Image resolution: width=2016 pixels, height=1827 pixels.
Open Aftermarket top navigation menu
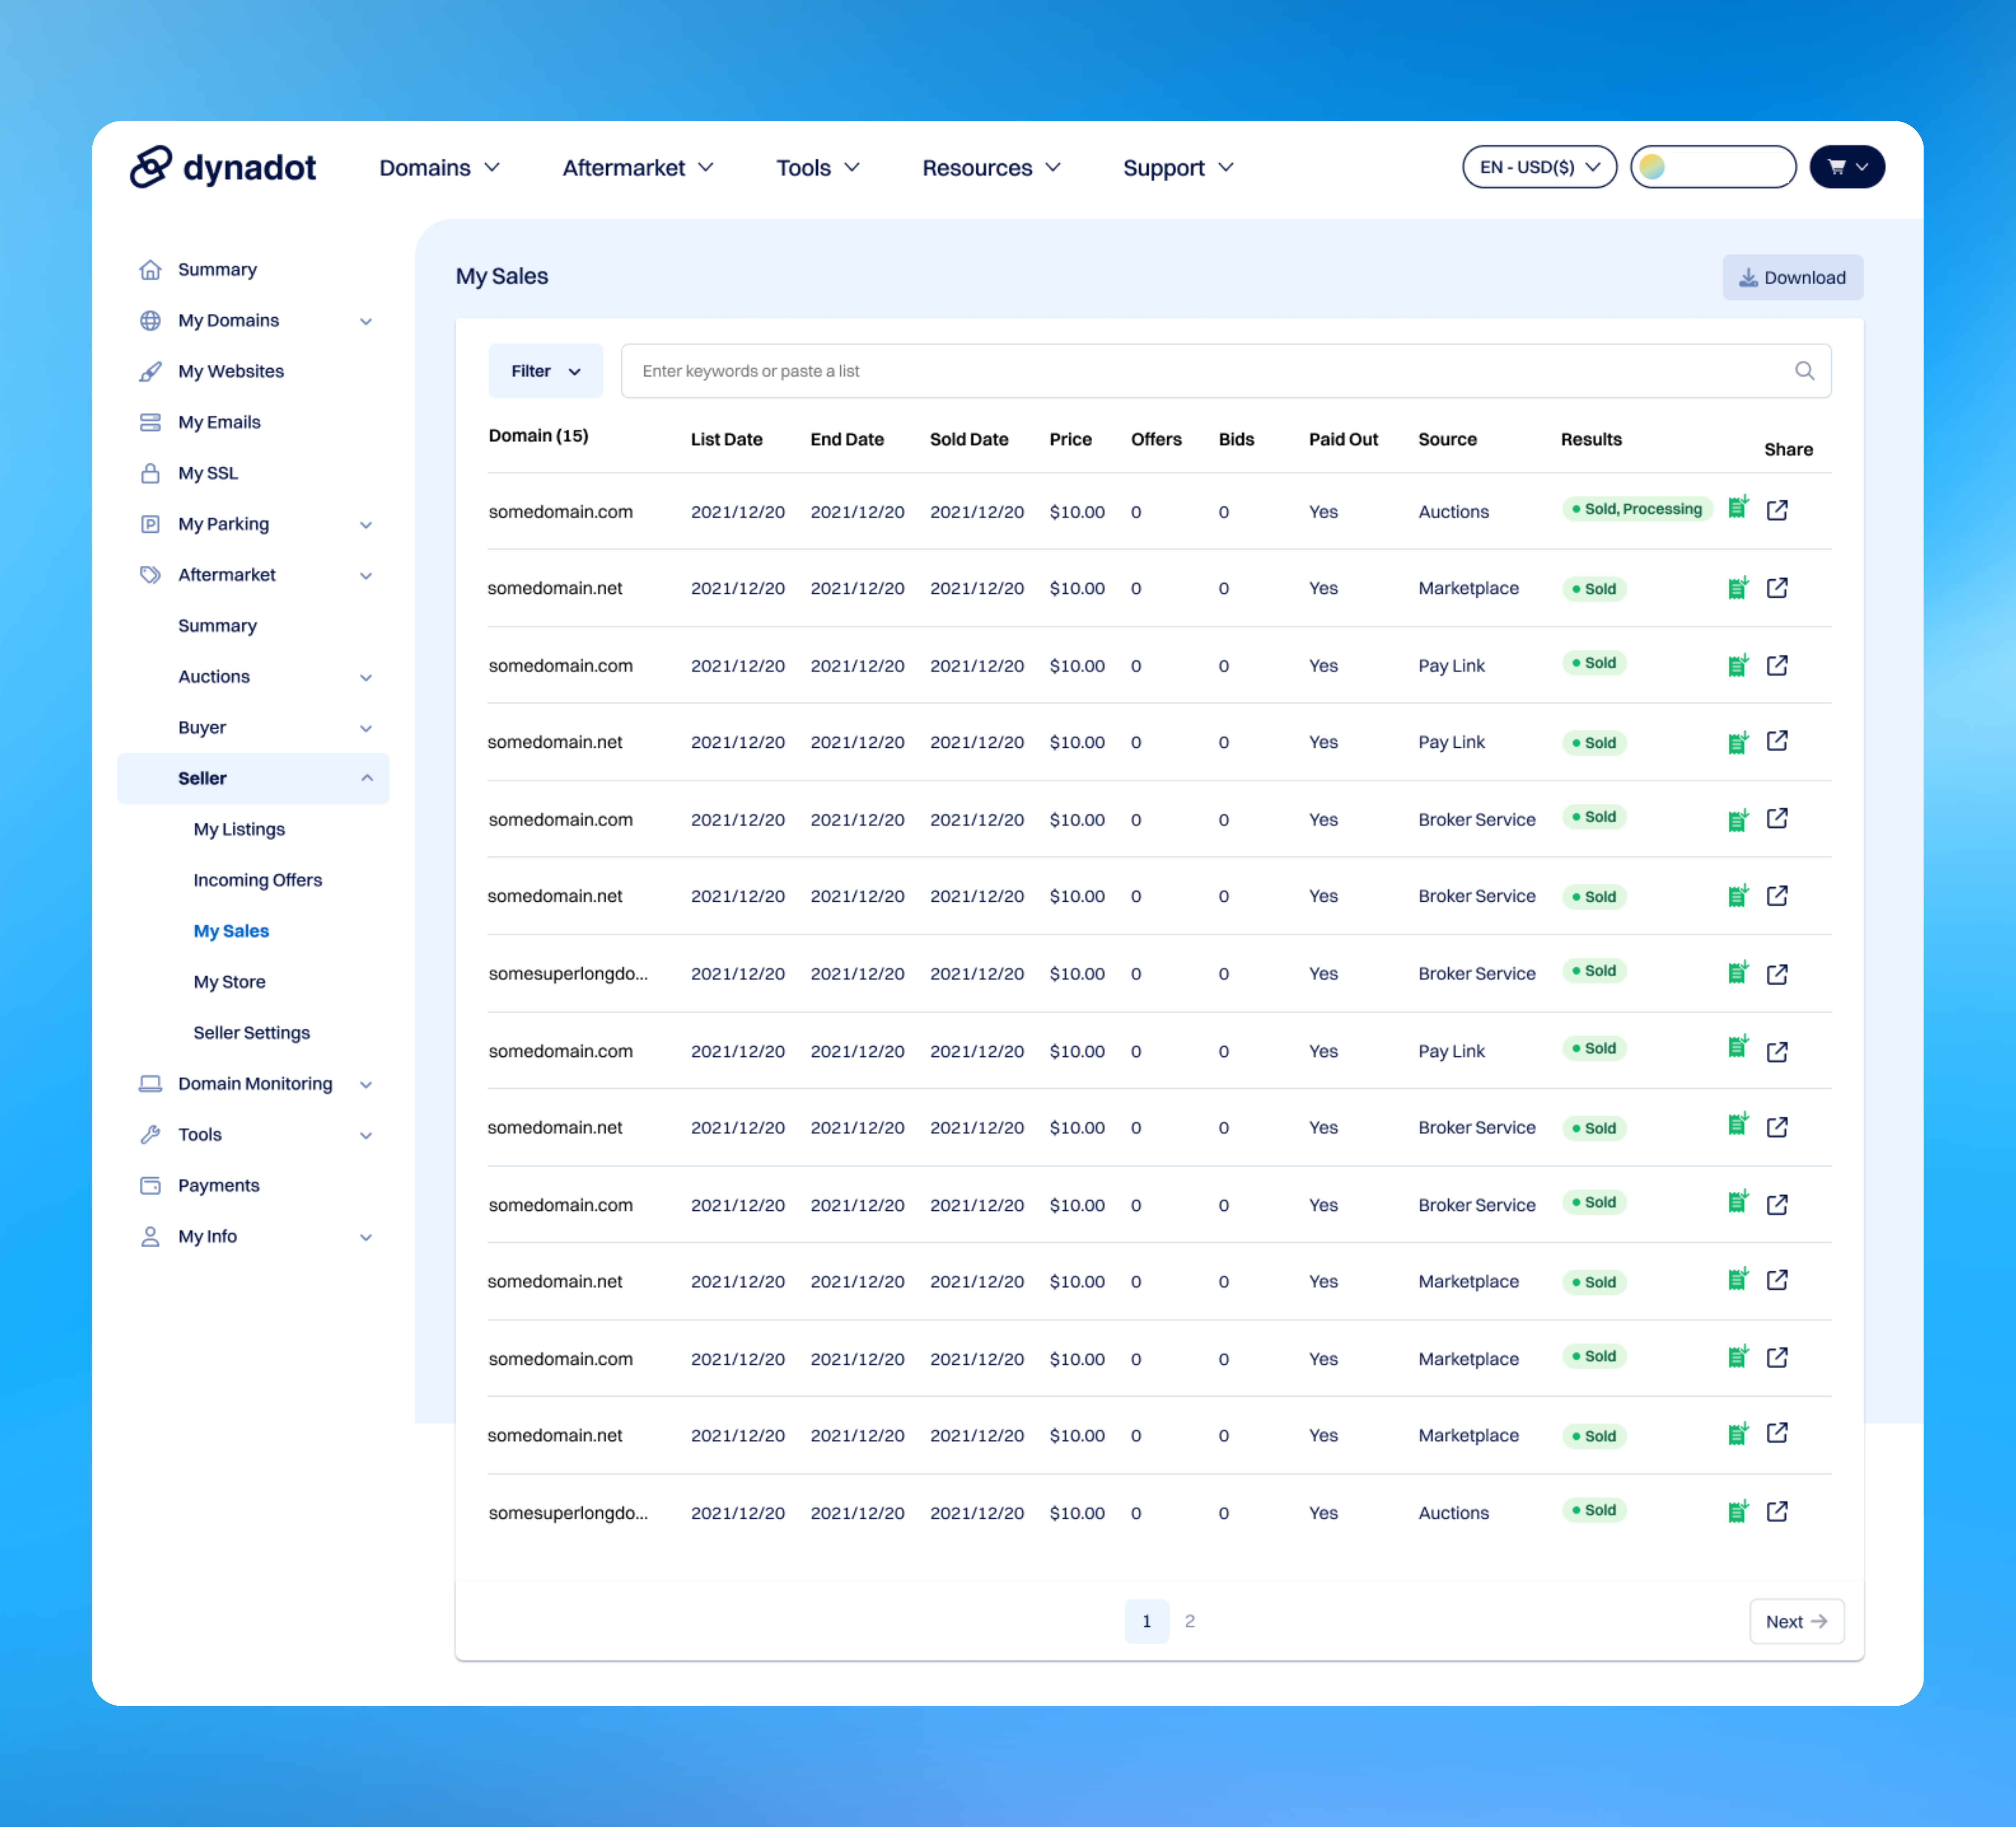pos(638,168)
